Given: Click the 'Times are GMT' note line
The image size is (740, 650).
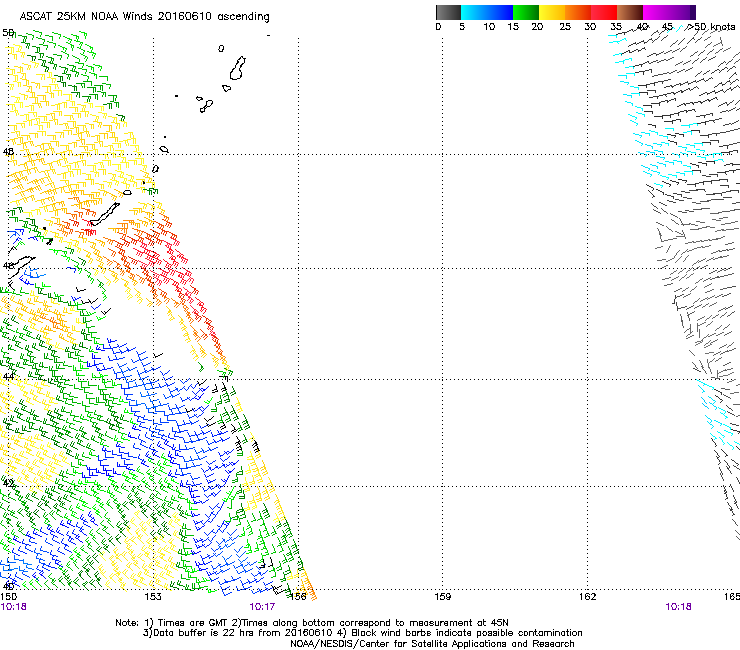Looking at the screenshot, I should coord(312,623).
